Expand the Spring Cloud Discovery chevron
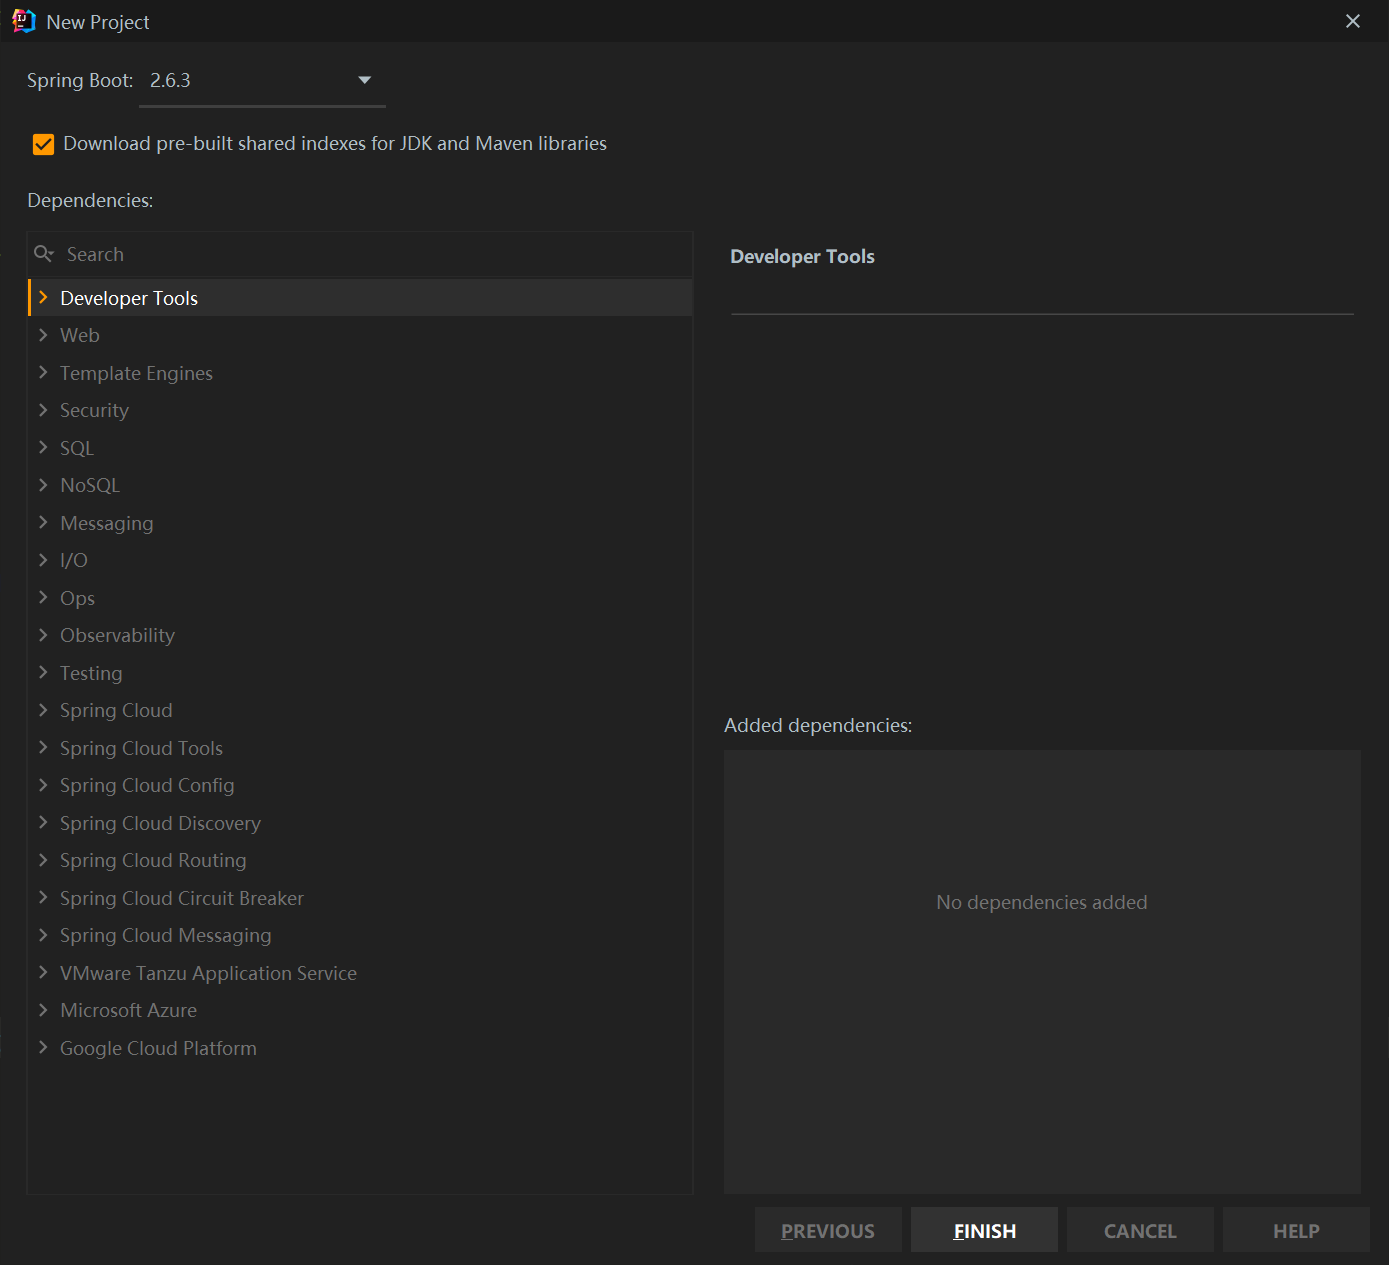The height and width of the screenshot is (1265, 1389). coord(43,823)
